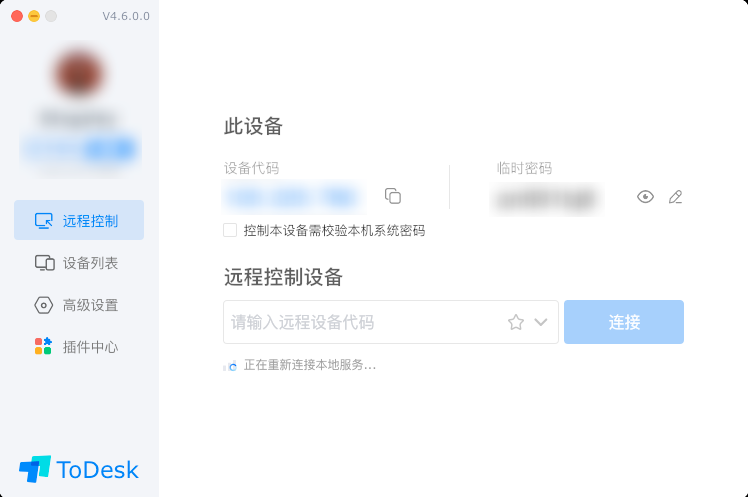Open 设备列表 sidebar tab

pos(79,263)
